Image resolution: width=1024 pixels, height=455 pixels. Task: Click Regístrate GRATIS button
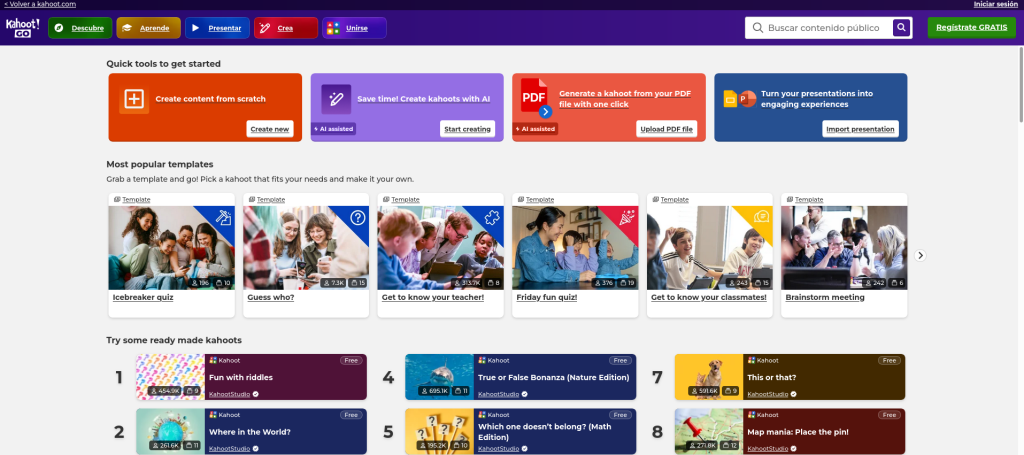(x=972, y=27)
